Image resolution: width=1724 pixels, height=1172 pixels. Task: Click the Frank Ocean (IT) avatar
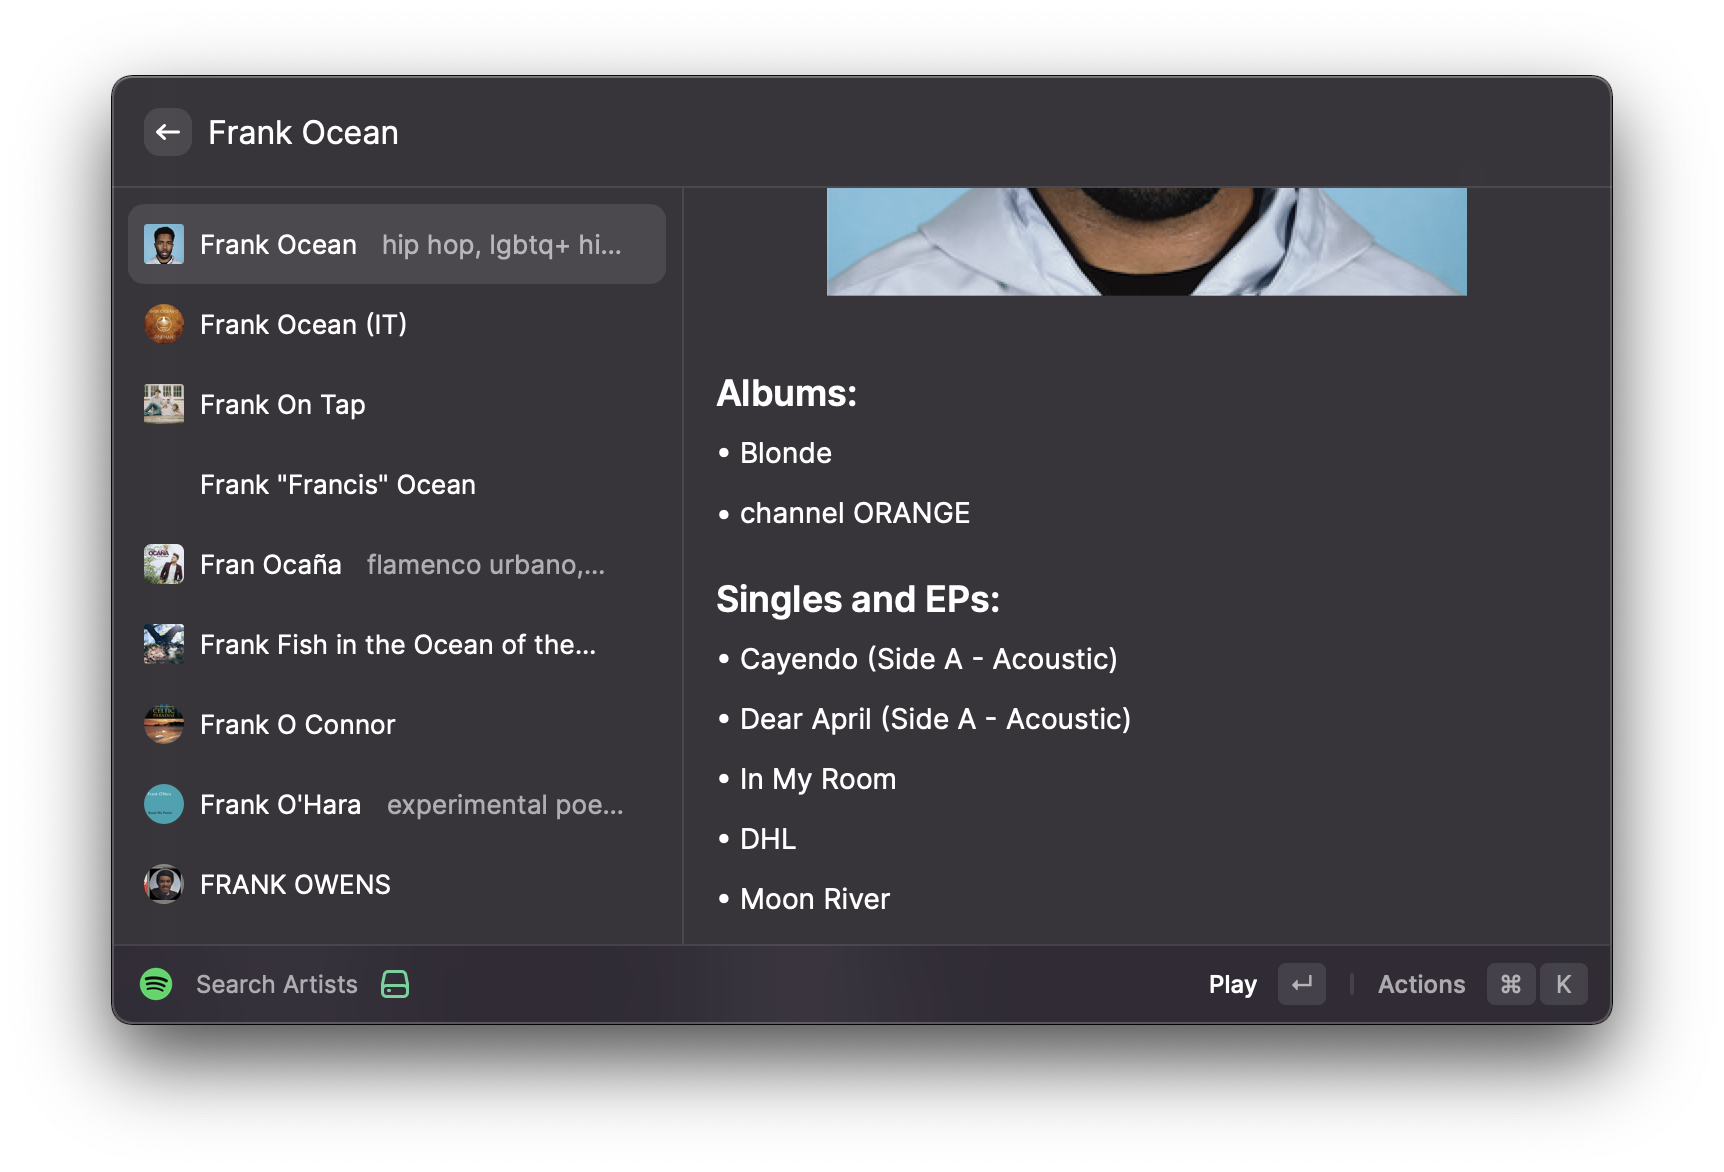tap(164, 324)
